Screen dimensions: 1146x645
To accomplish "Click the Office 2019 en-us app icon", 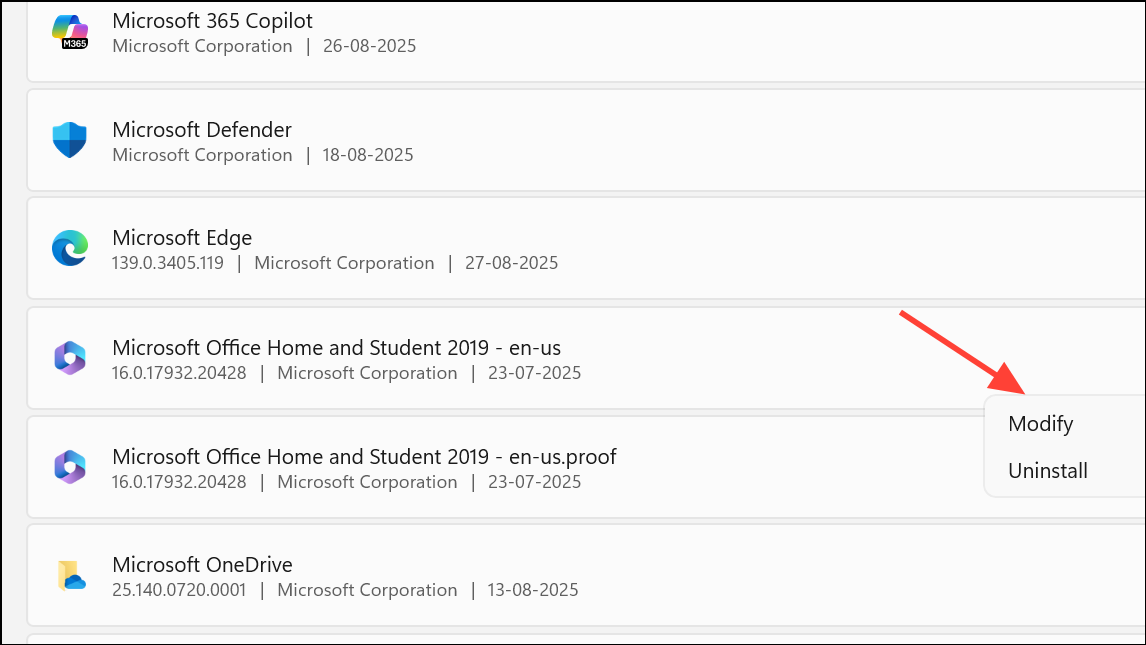I will [70, 357].
